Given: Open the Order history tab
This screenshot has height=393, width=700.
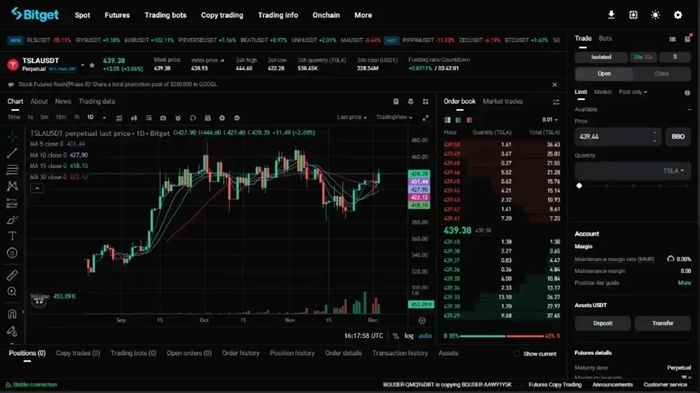Looking at the screenshot, I should point(241,353).
